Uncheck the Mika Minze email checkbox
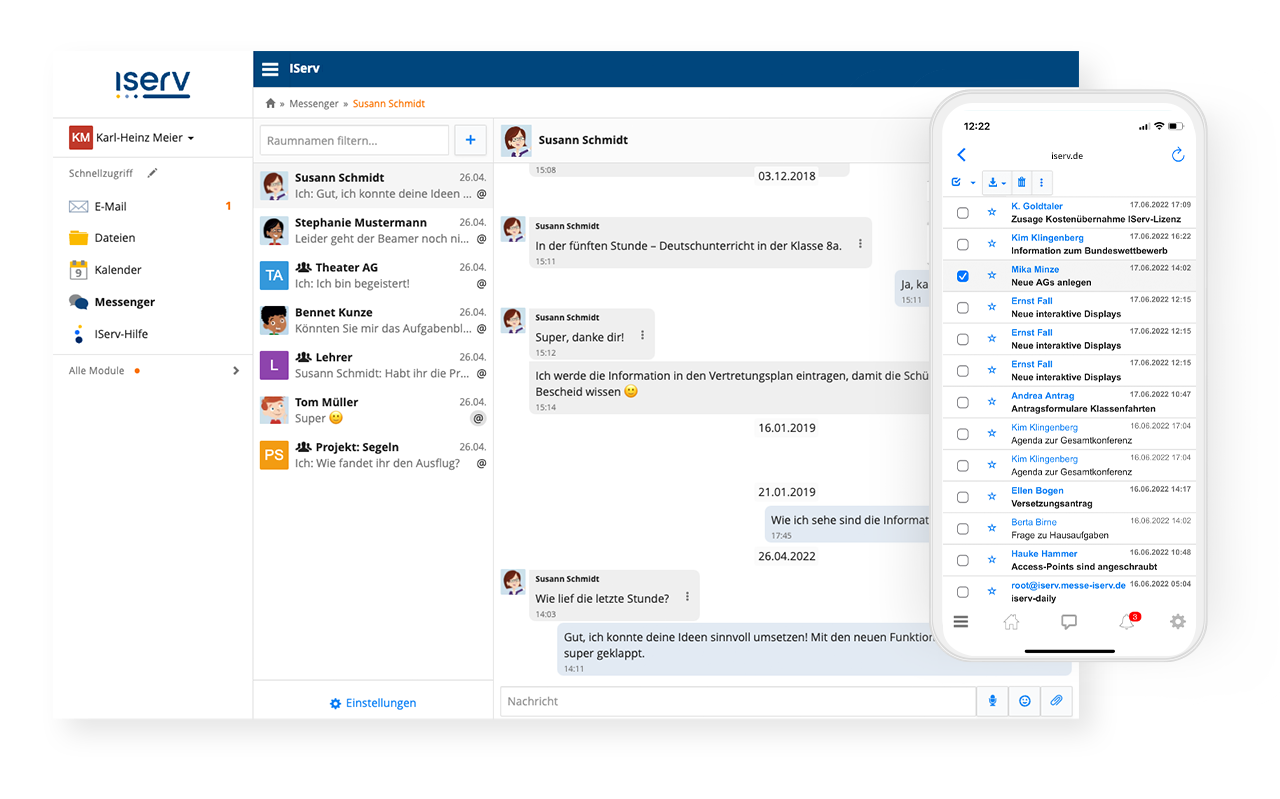 click(963, 276)
